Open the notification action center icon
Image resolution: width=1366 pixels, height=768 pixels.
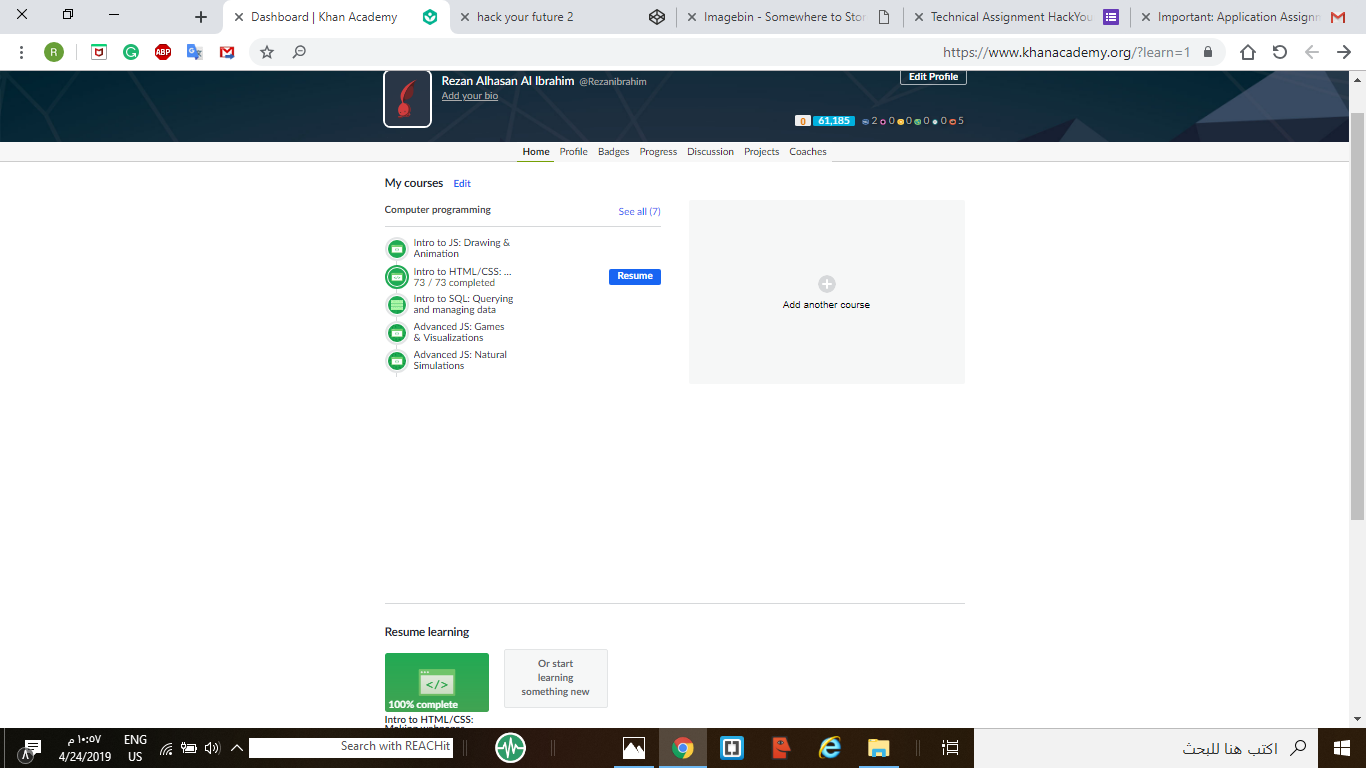32,748
